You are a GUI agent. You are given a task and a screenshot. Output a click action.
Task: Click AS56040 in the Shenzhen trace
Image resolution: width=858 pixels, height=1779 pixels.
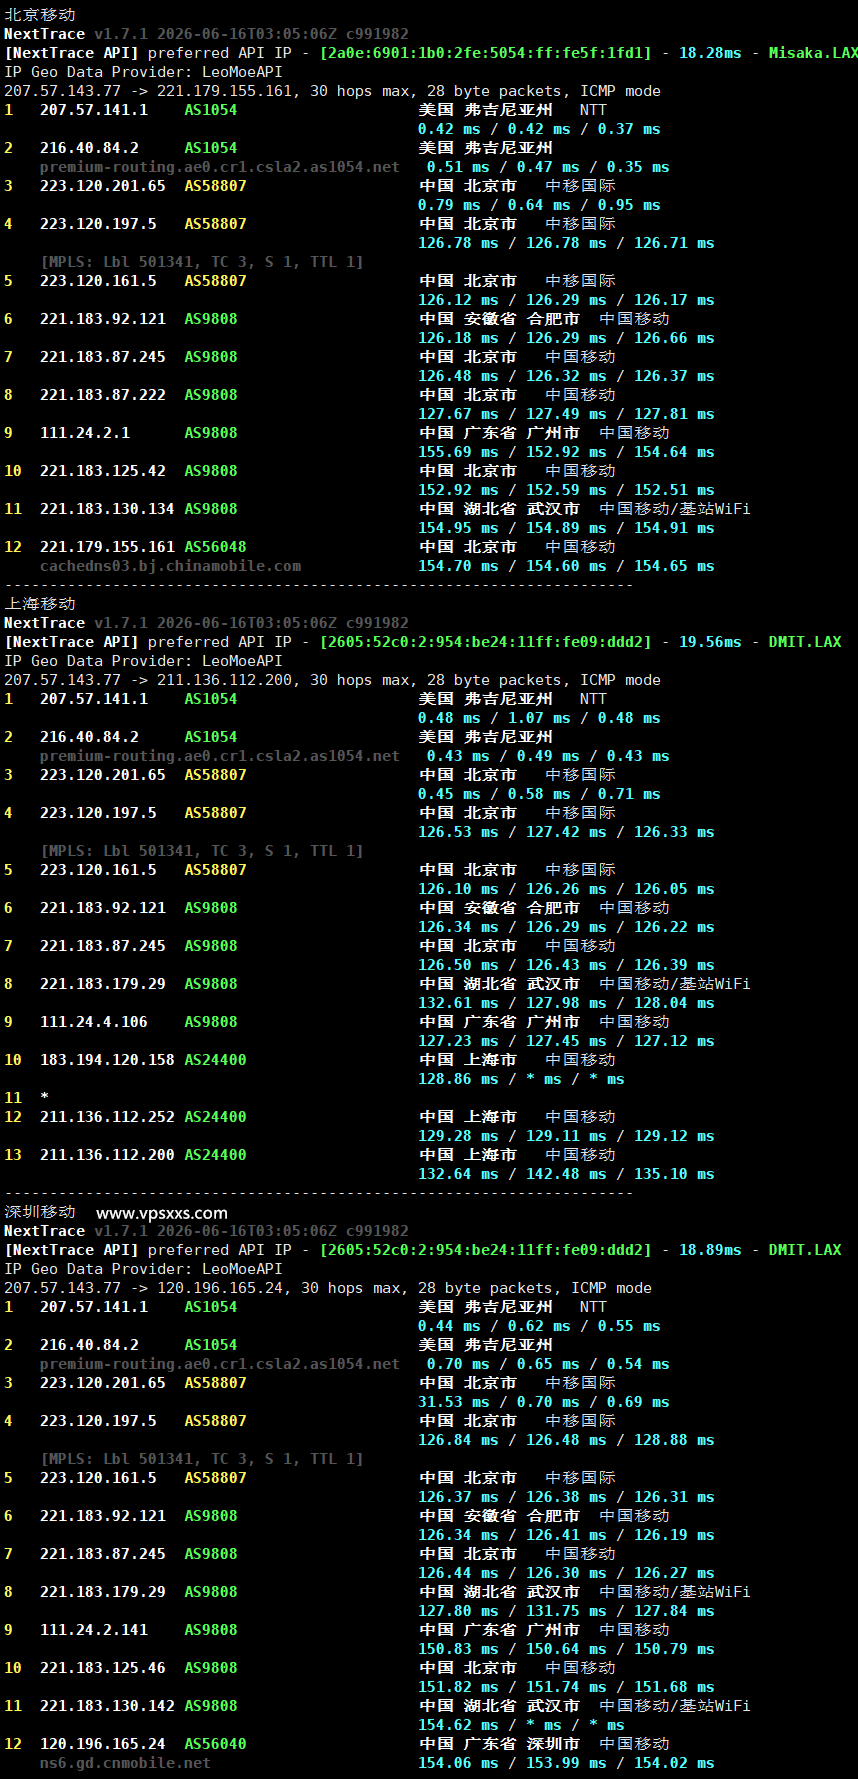(215, 1744)
